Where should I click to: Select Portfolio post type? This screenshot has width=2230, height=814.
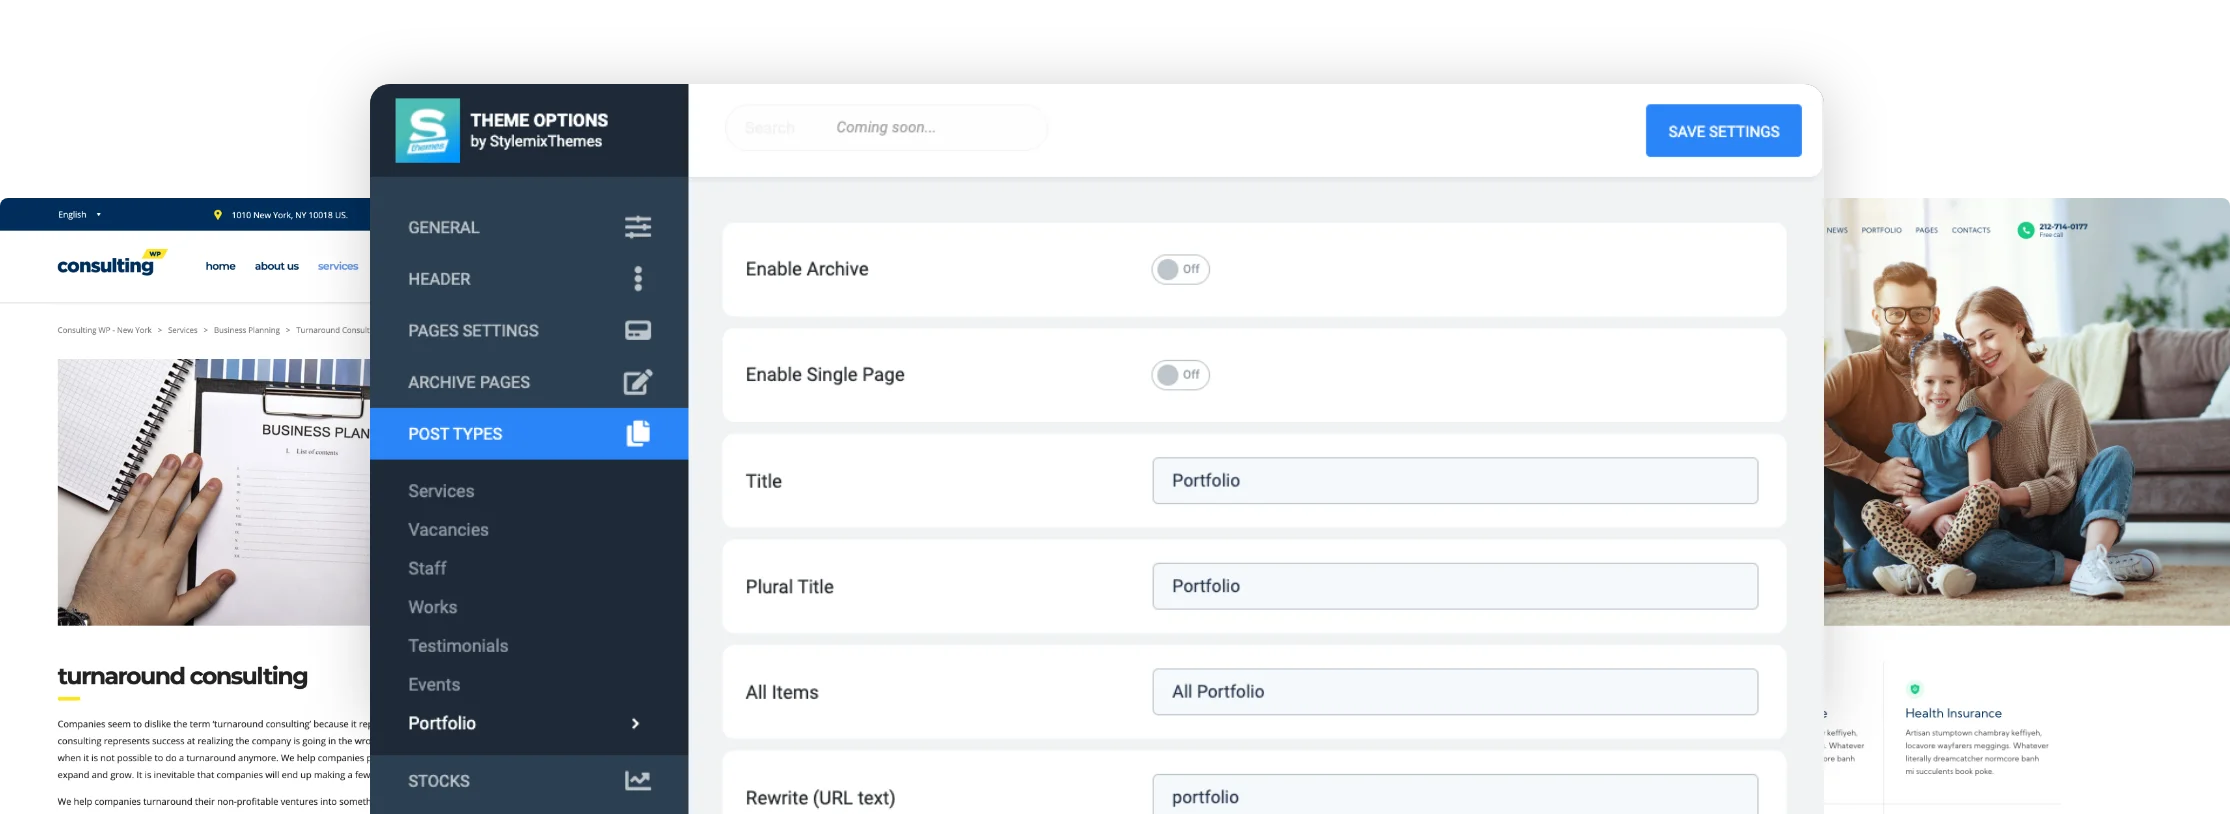442,723
